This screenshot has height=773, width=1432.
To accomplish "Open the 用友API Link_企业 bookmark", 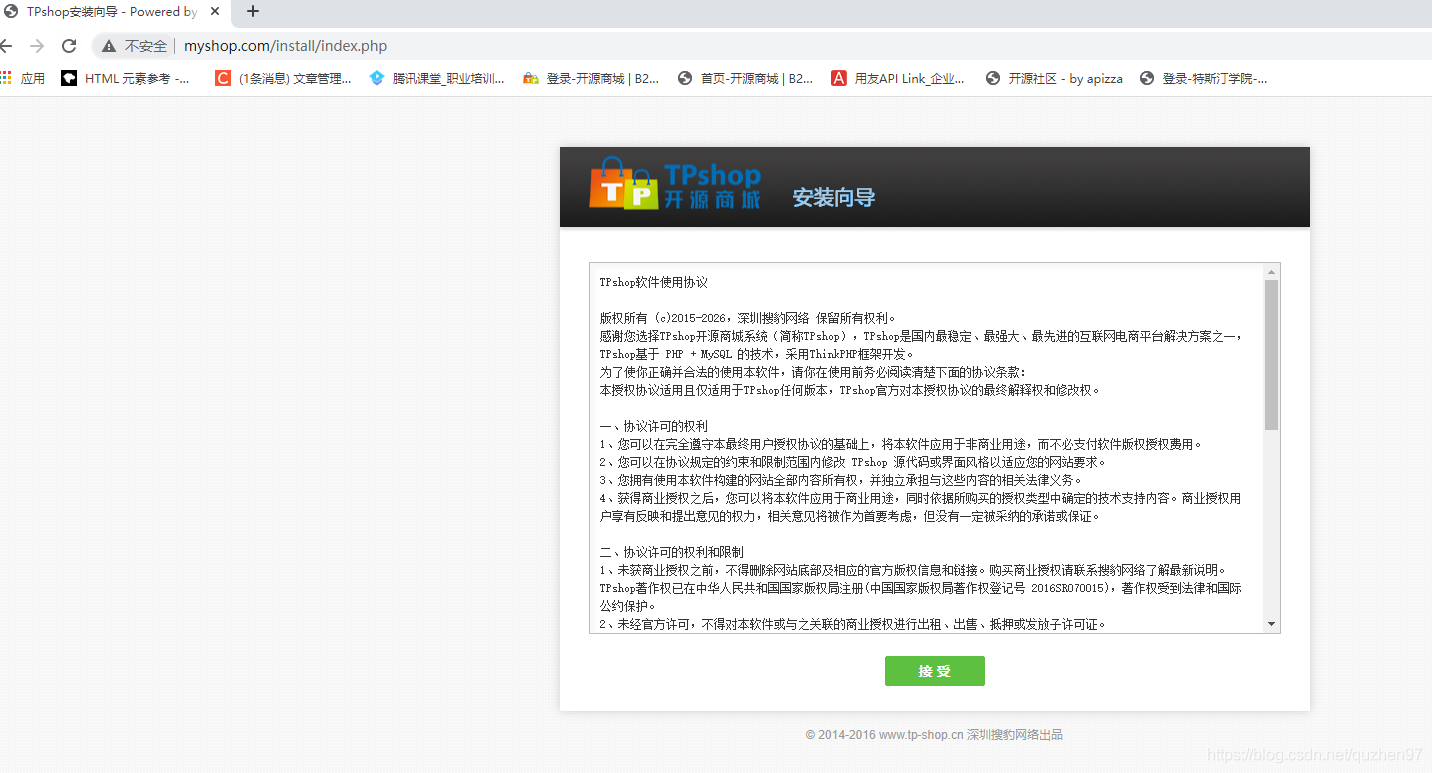I will click(x=899, y=78).
